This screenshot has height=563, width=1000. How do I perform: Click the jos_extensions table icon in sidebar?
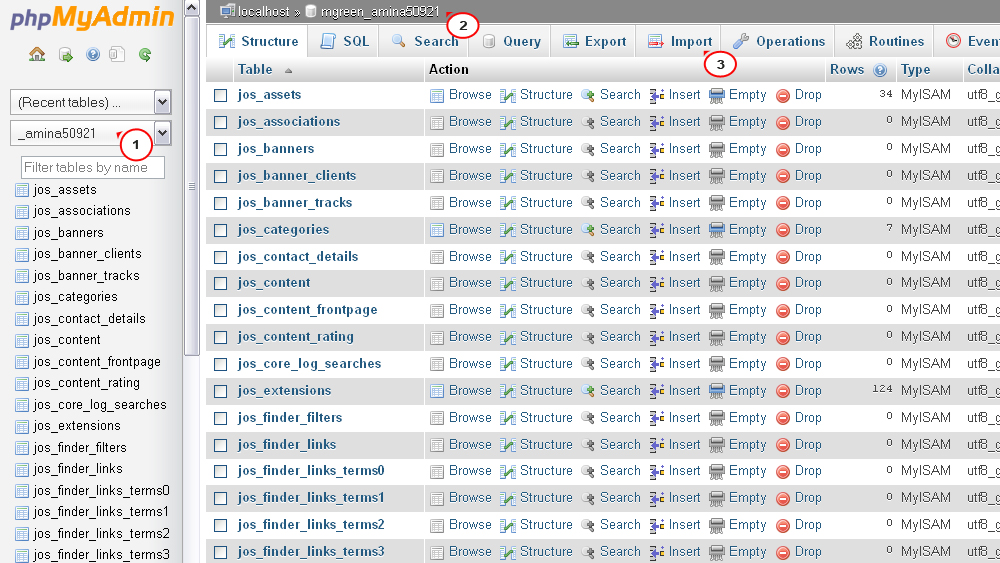22,426
